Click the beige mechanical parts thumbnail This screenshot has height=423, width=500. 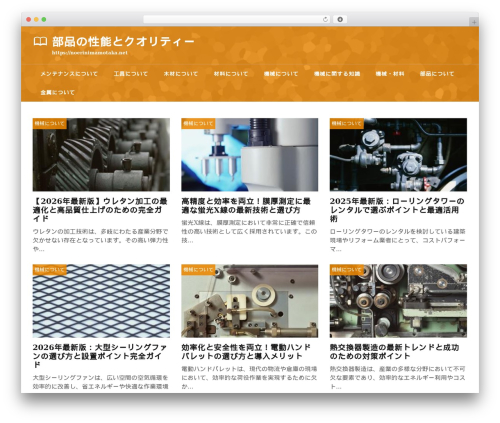tap(250, 301)
